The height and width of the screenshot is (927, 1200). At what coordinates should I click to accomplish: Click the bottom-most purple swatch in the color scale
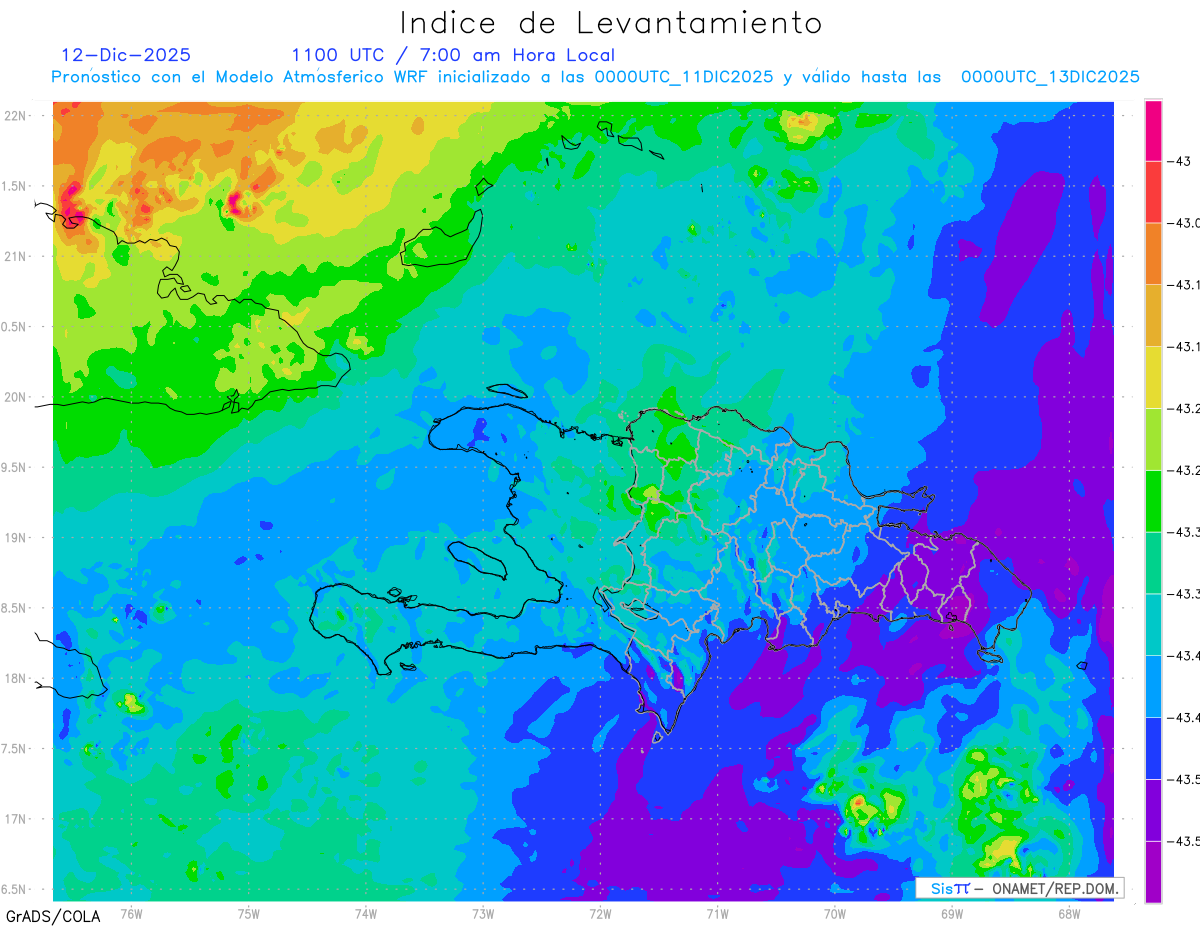click(1153, 872)
